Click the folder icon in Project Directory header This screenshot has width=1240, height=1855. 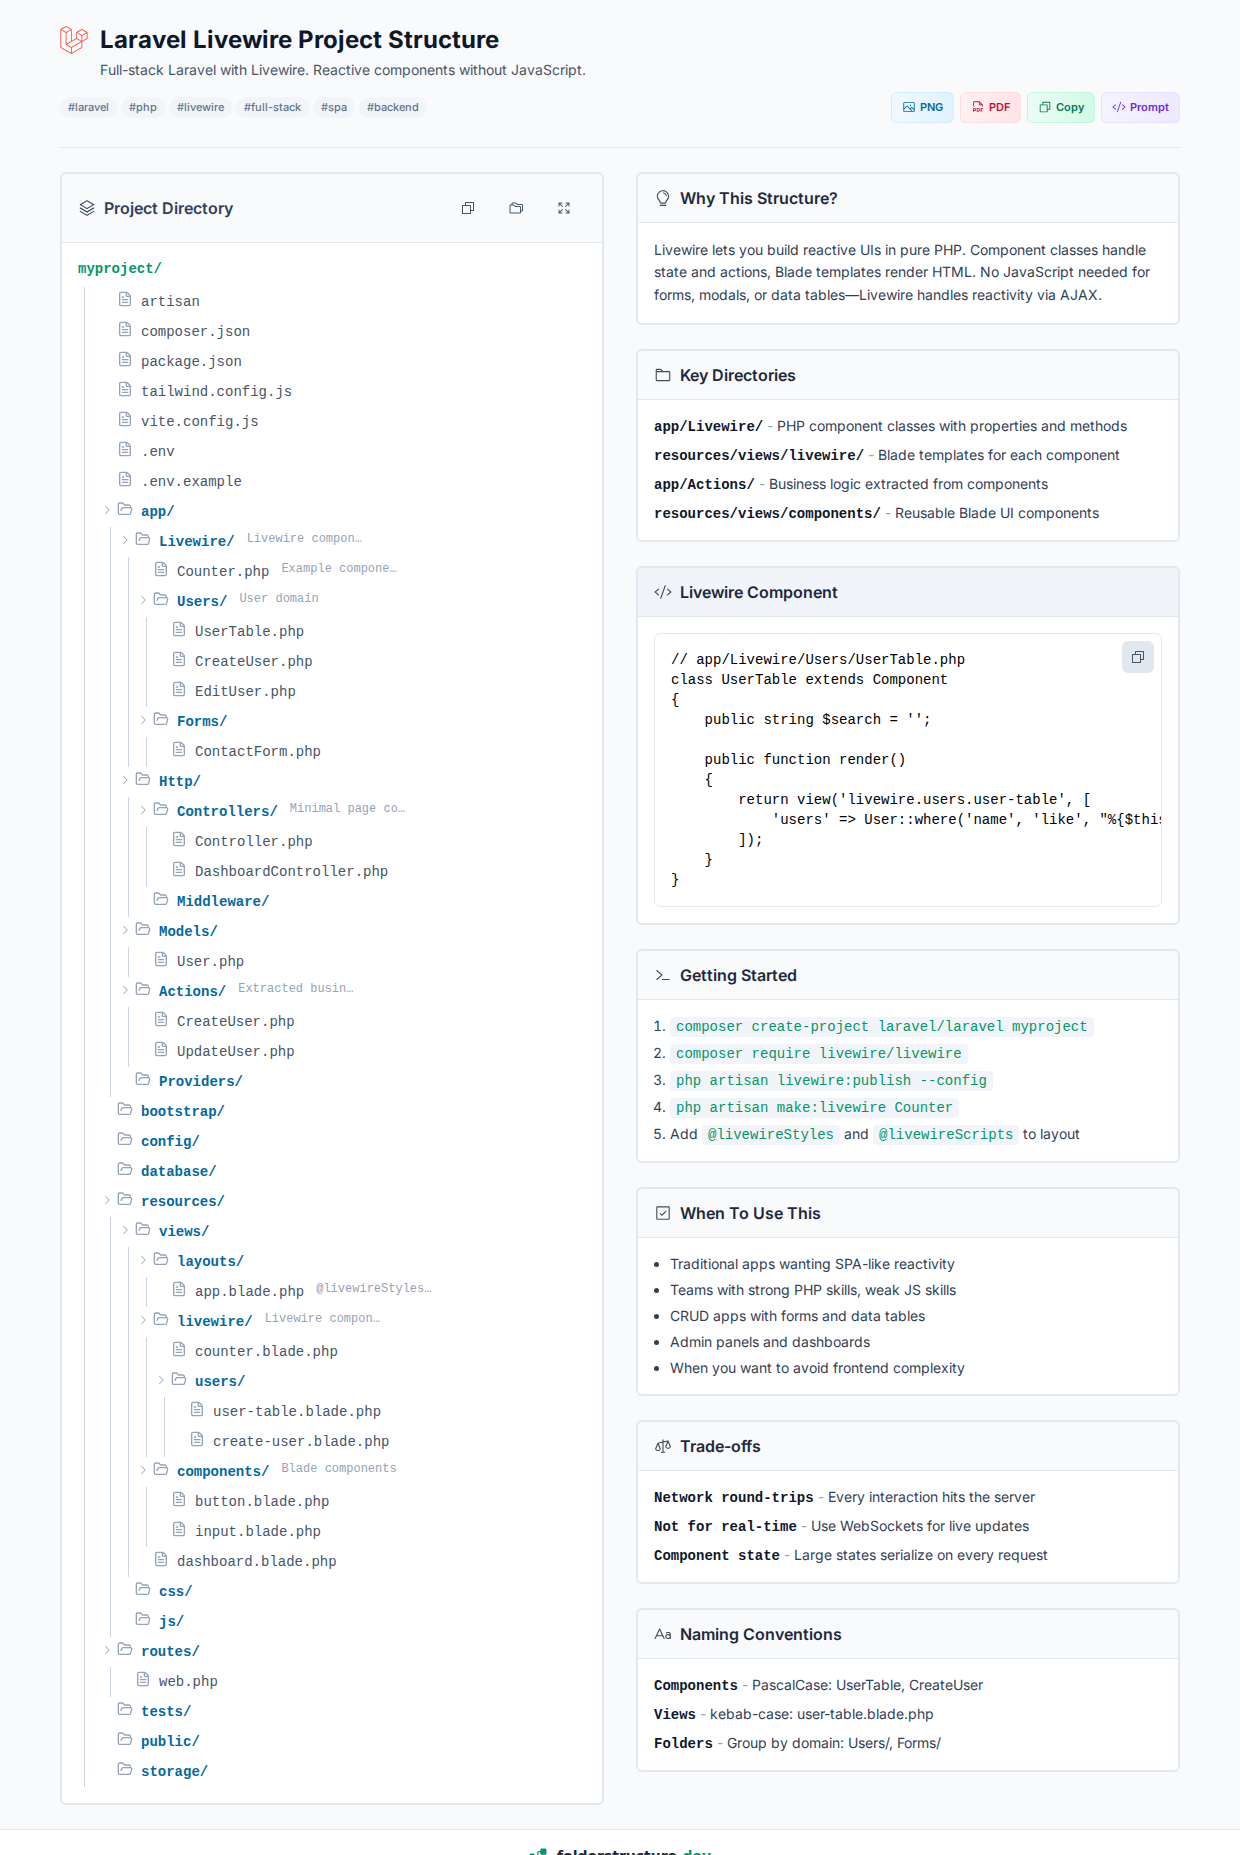[516, 208]
